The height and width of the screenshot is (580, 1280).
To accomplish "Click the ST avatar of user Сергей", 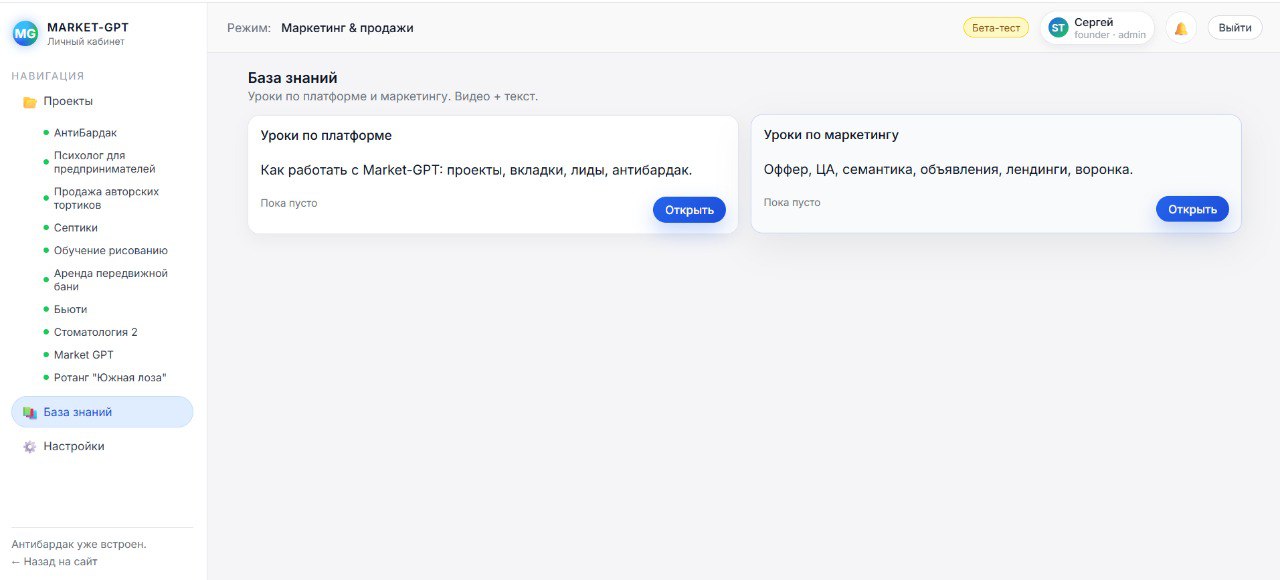I will [1057, 27].
